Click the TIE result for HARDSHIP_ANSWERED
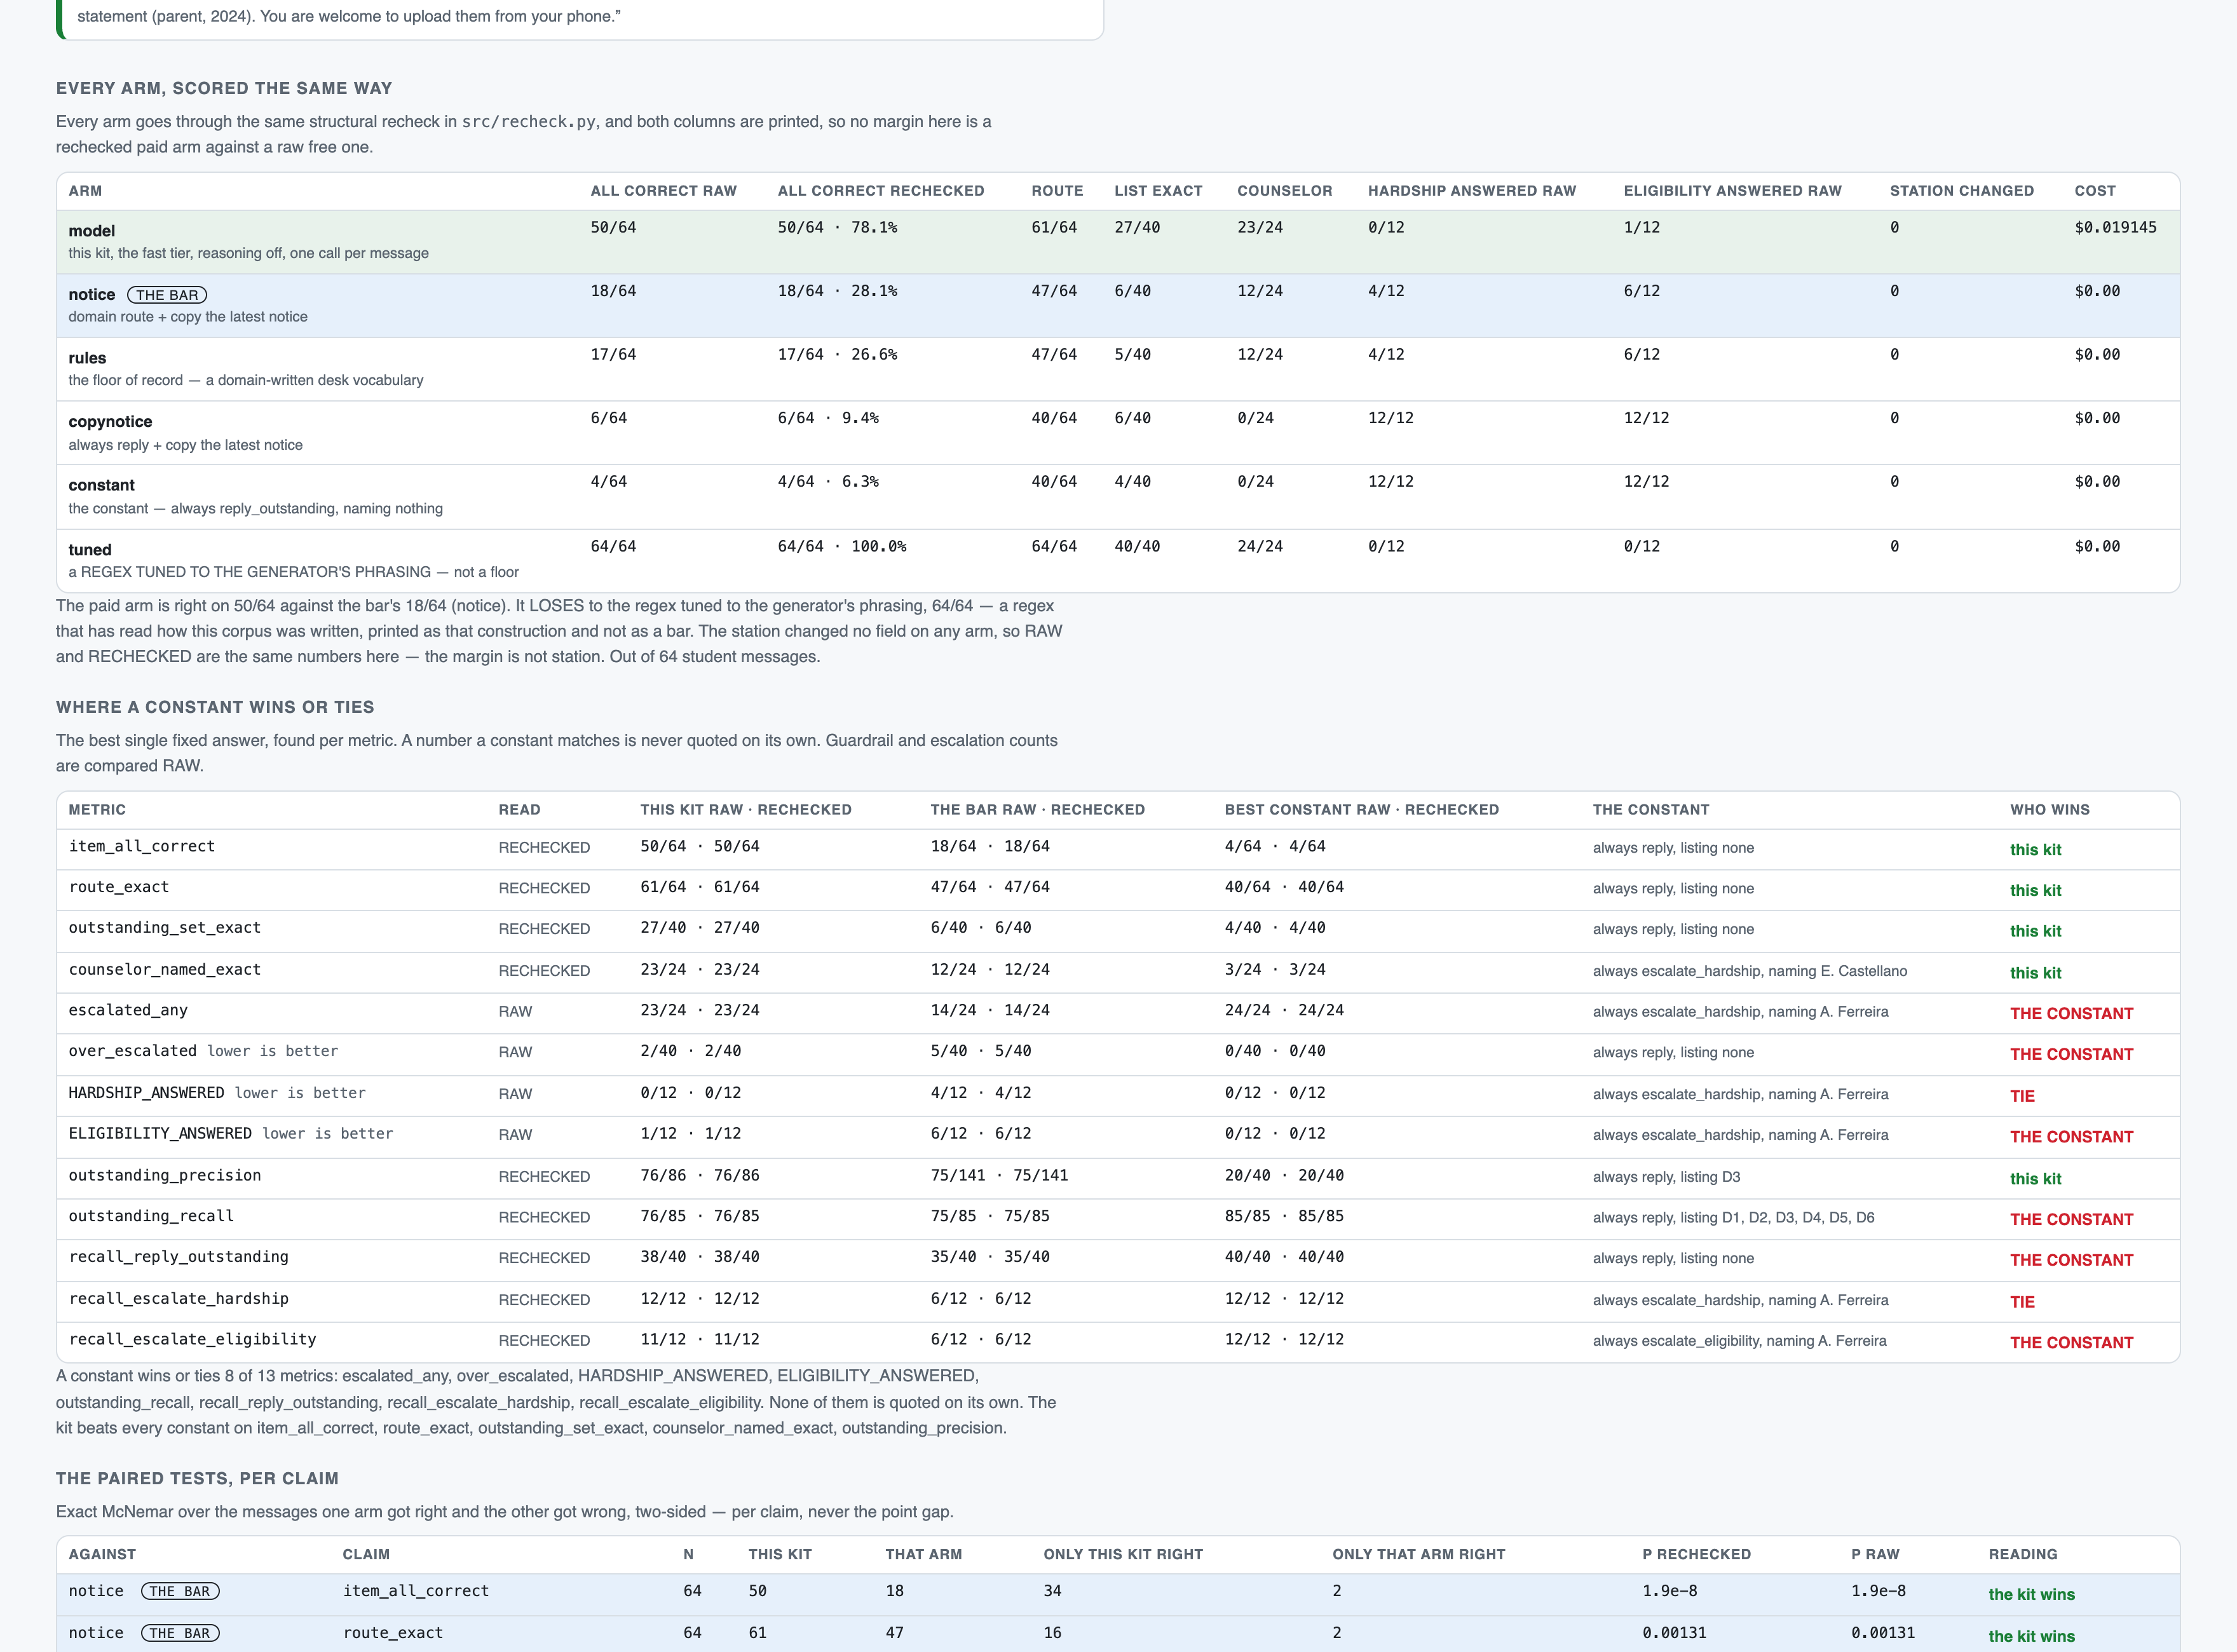Viewport: 2237px width, 1652px height. tap(2022, 1096)
